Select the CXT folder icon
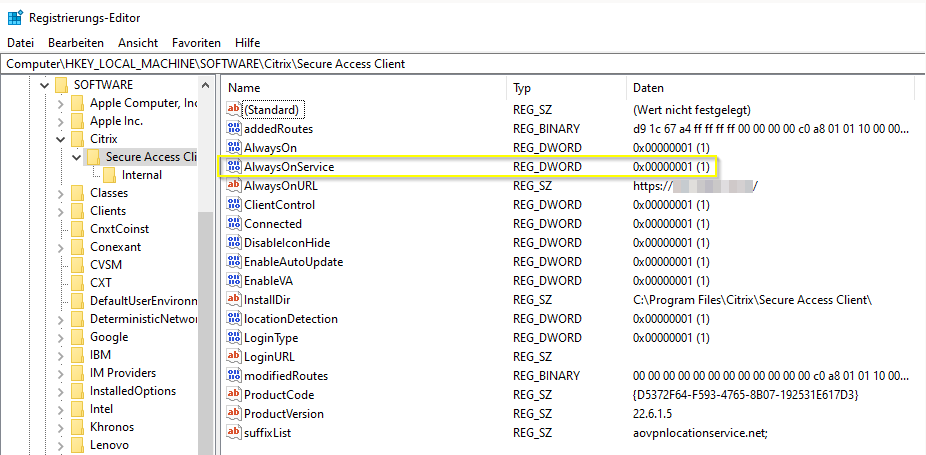926x455 pixels. [77, 283]
